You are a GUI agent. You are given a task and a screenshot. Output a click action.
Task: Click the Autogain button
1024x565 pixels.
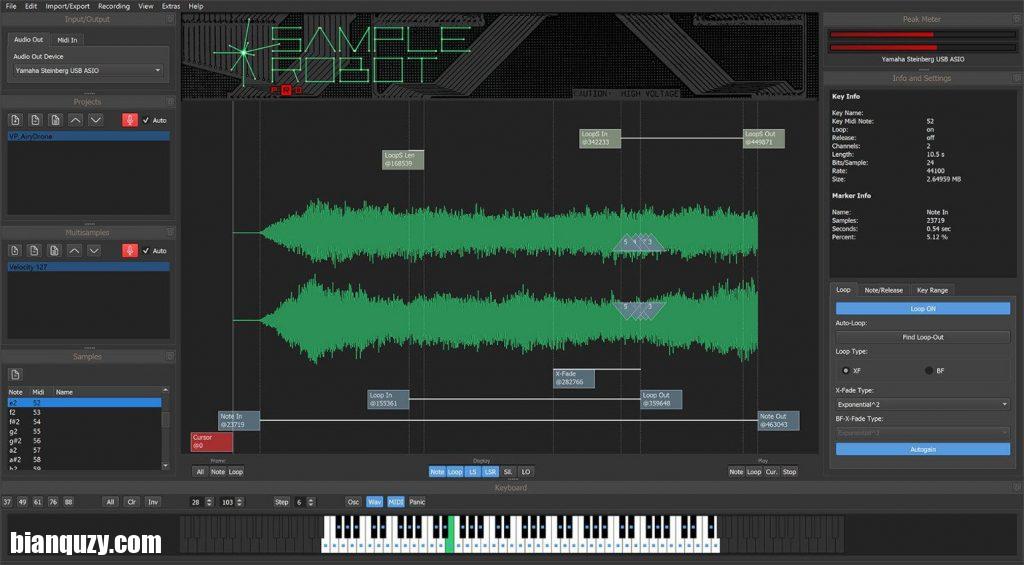[x=923, y=449]
